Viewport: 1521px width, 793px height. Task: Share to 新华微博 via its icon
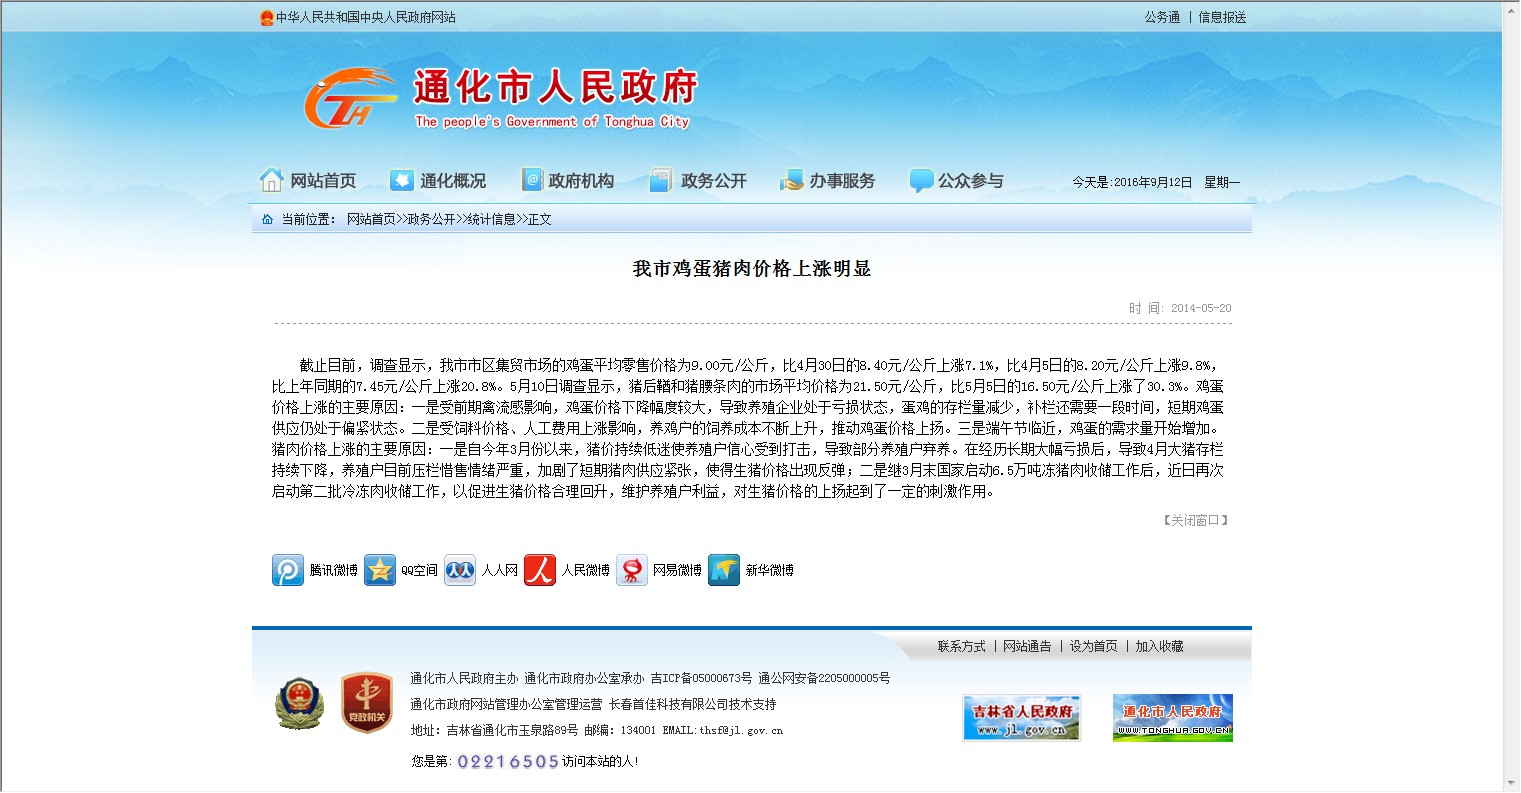pos(724,570)
